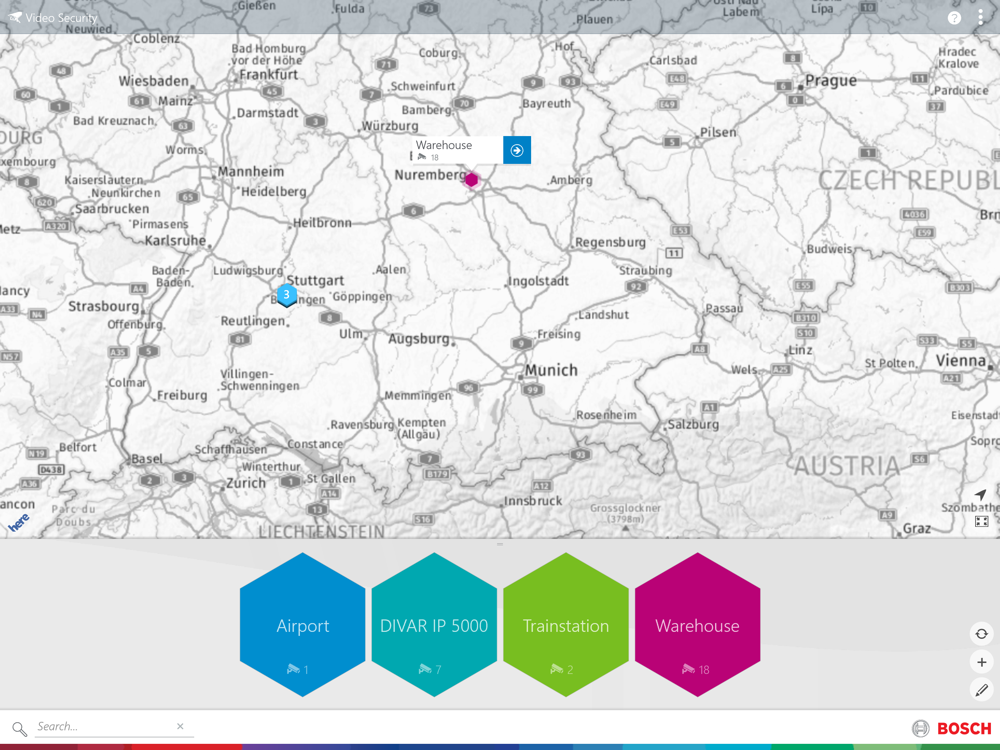This screenshot has width=1000, height=750.
Task: Click the Innsbruck city label
Action: (533, 501)
